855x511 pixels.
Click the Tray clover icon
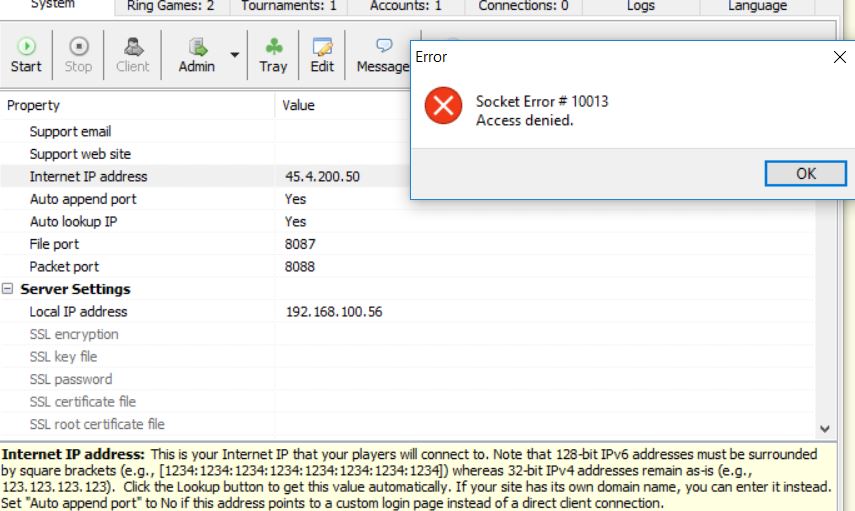click(x=273, y=47)
